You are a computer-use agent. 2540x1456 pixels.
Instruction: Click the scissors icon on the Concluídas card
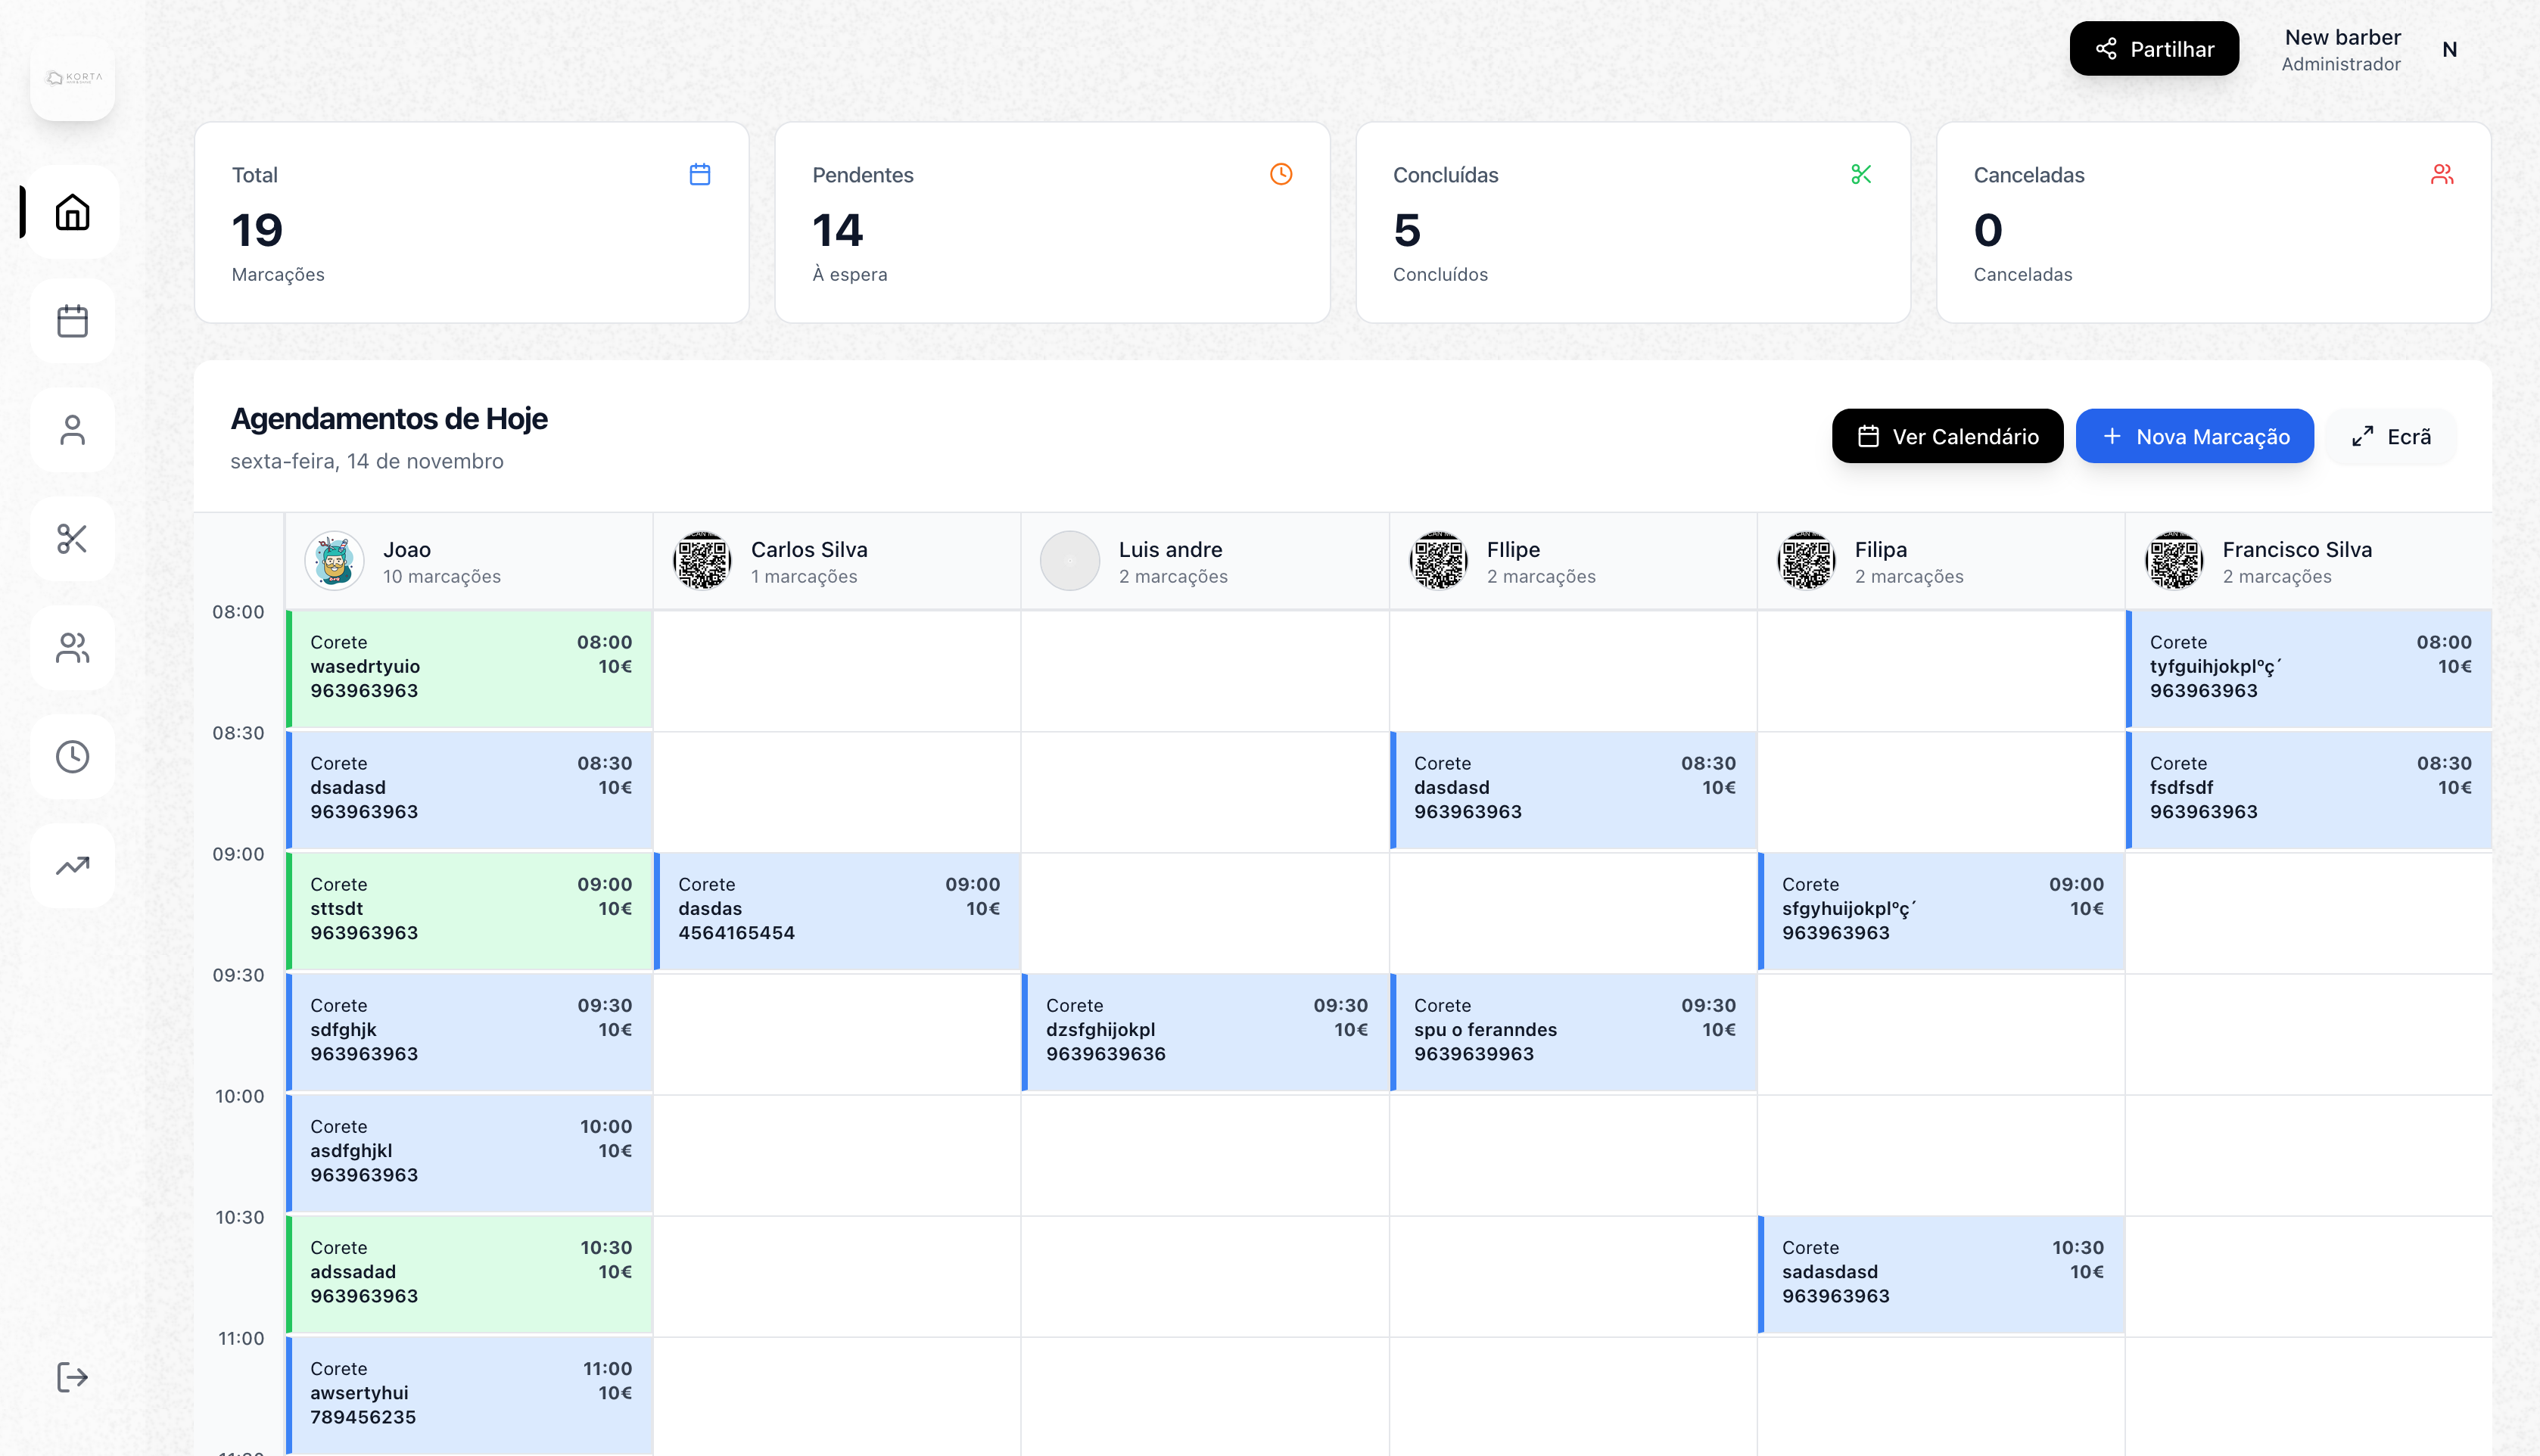click(x=1859, y=174)
